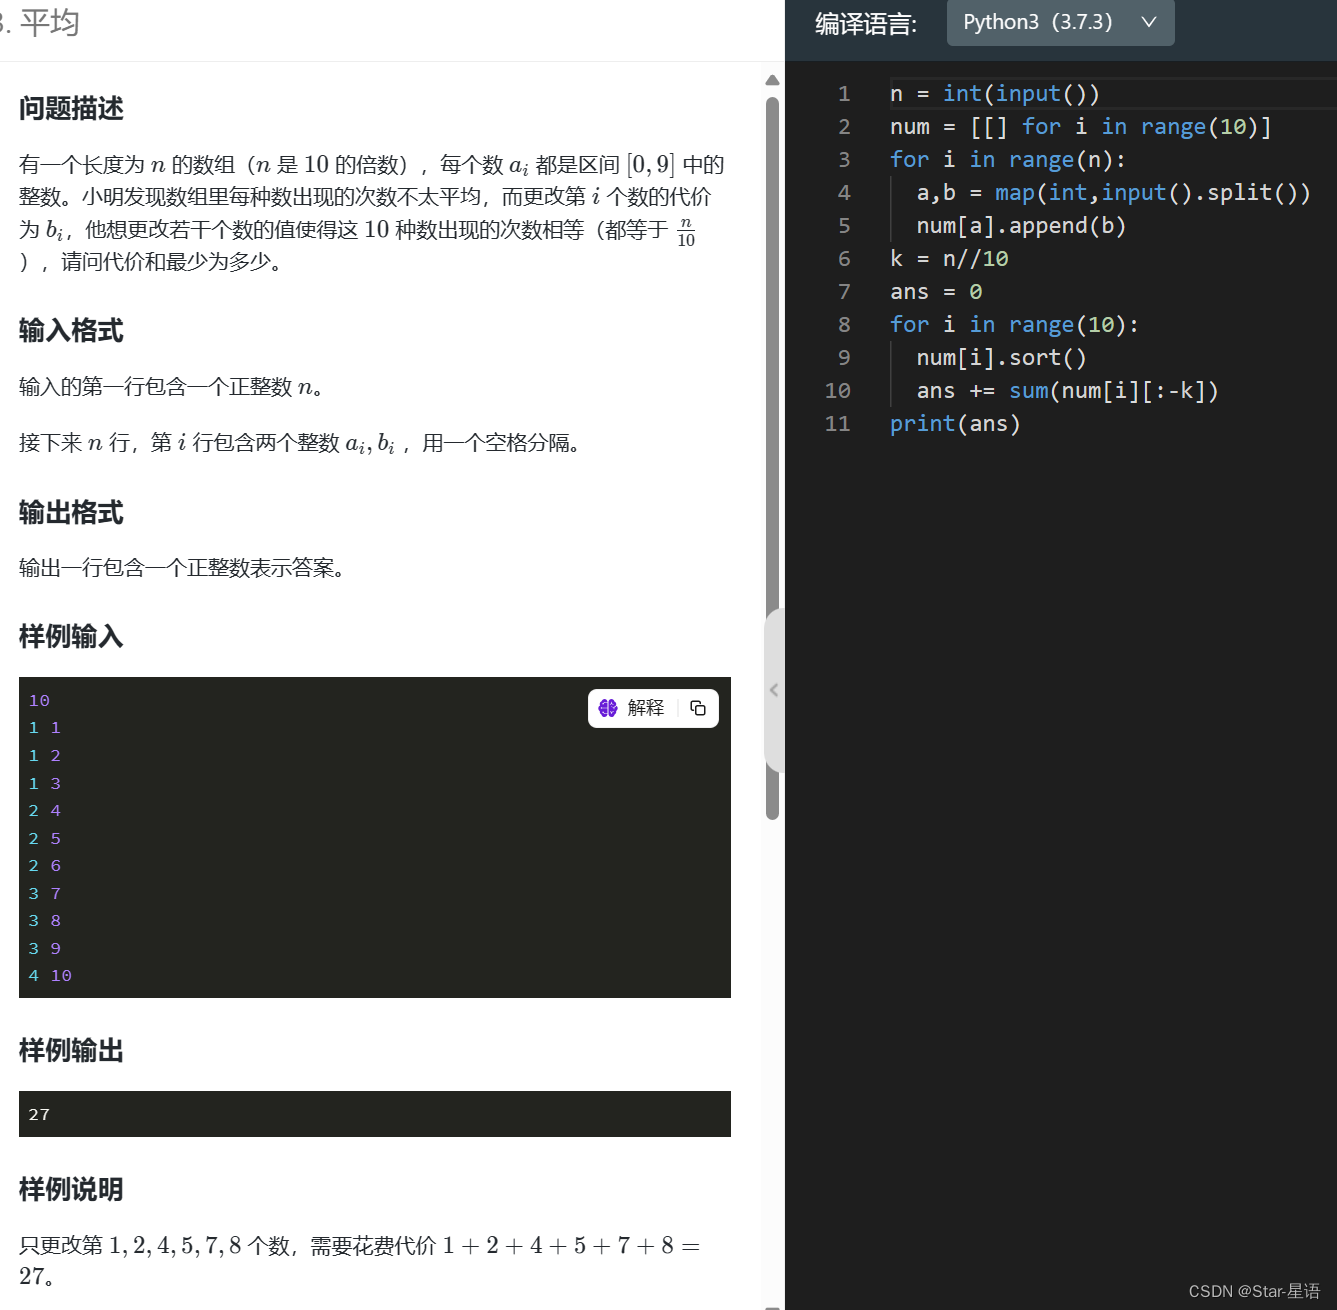Click the code line 'for i in range(n):'
1337x1310 pixels.
click(x=1007, y=159)
